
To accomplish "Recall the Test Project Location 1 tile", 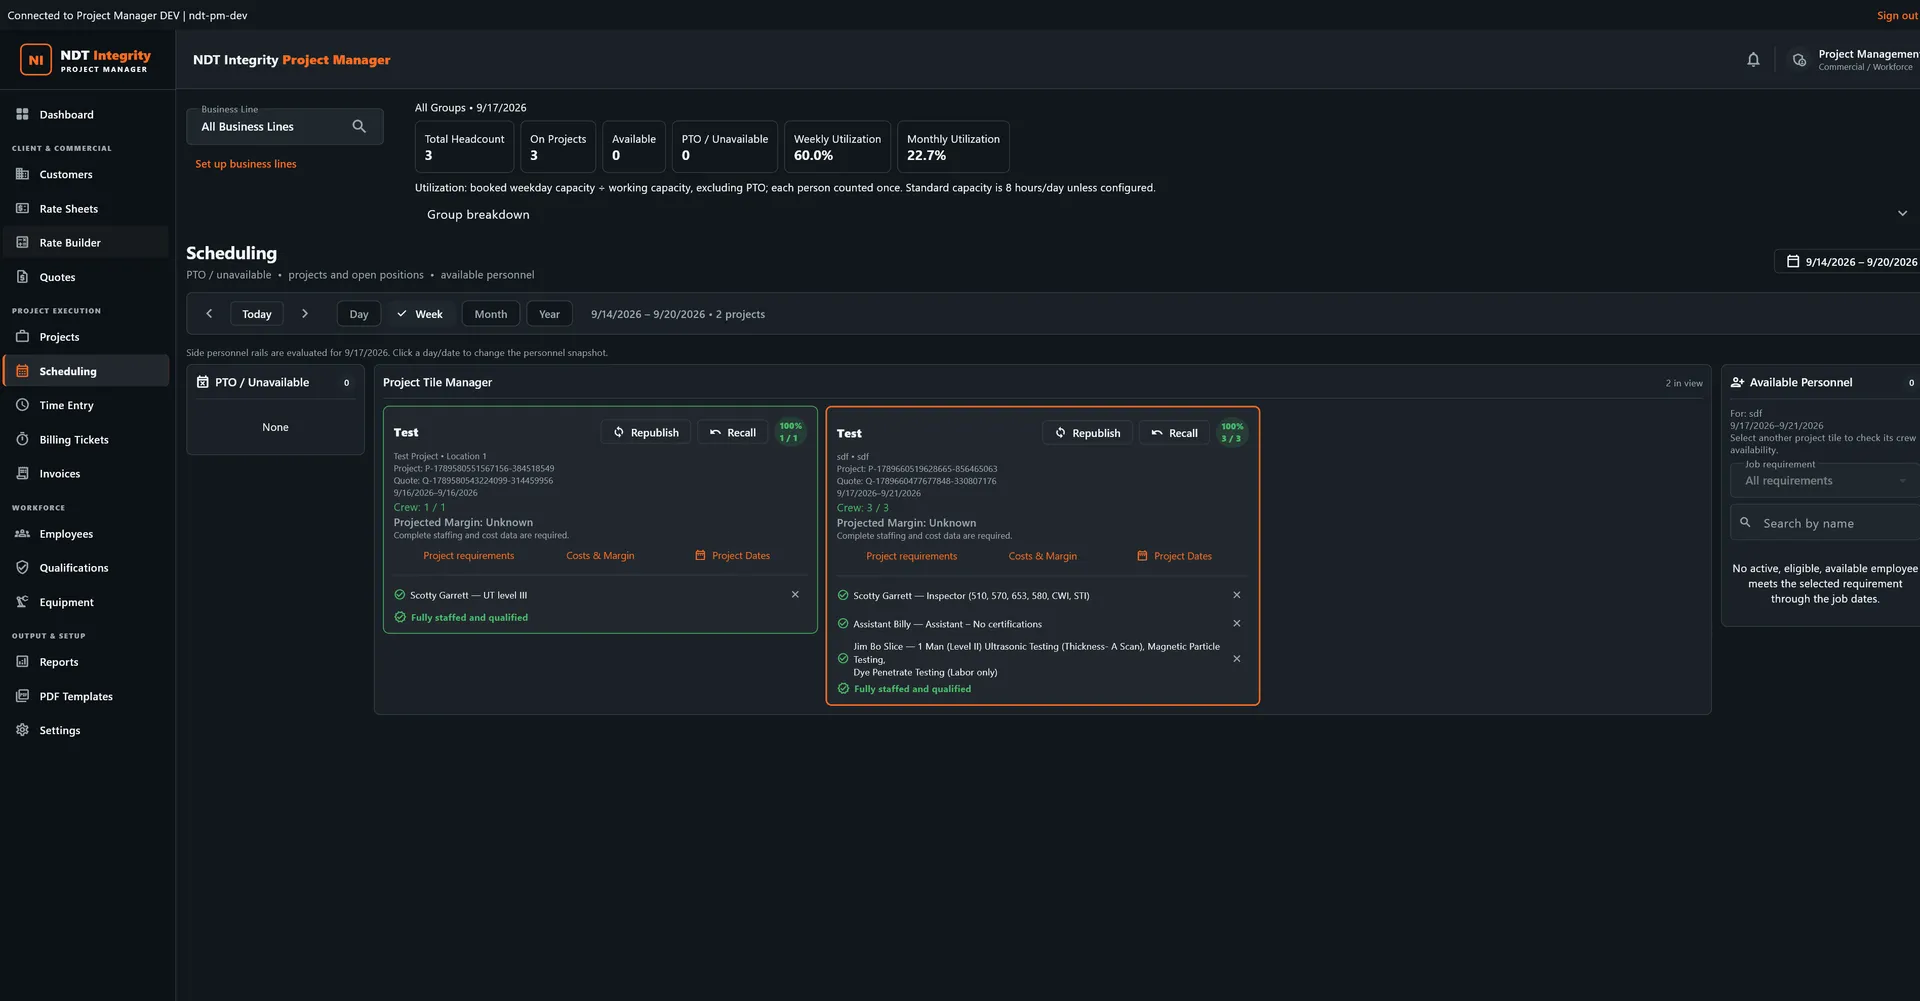I will pos(732,432).
